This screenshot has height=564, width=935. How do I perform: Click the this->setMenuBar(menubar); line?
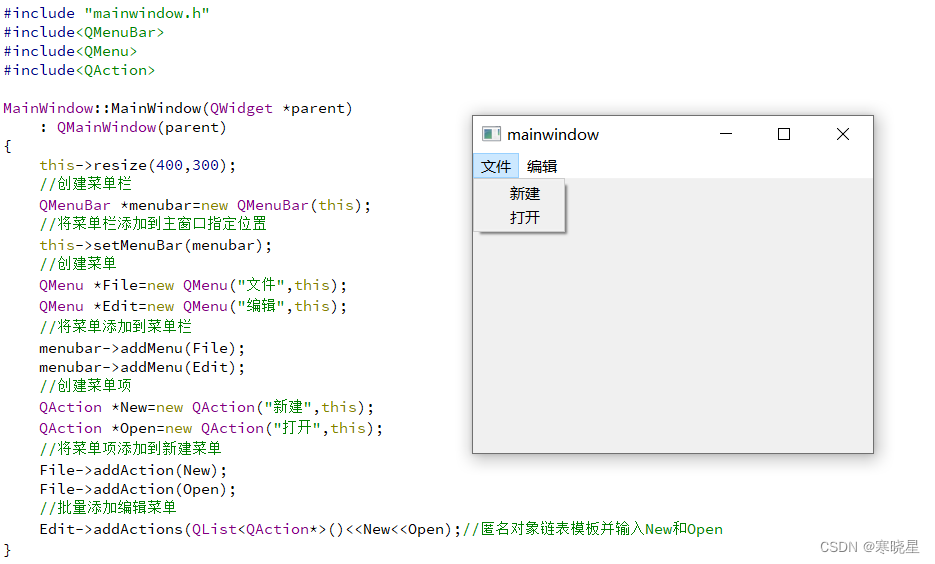click(155, 245)
